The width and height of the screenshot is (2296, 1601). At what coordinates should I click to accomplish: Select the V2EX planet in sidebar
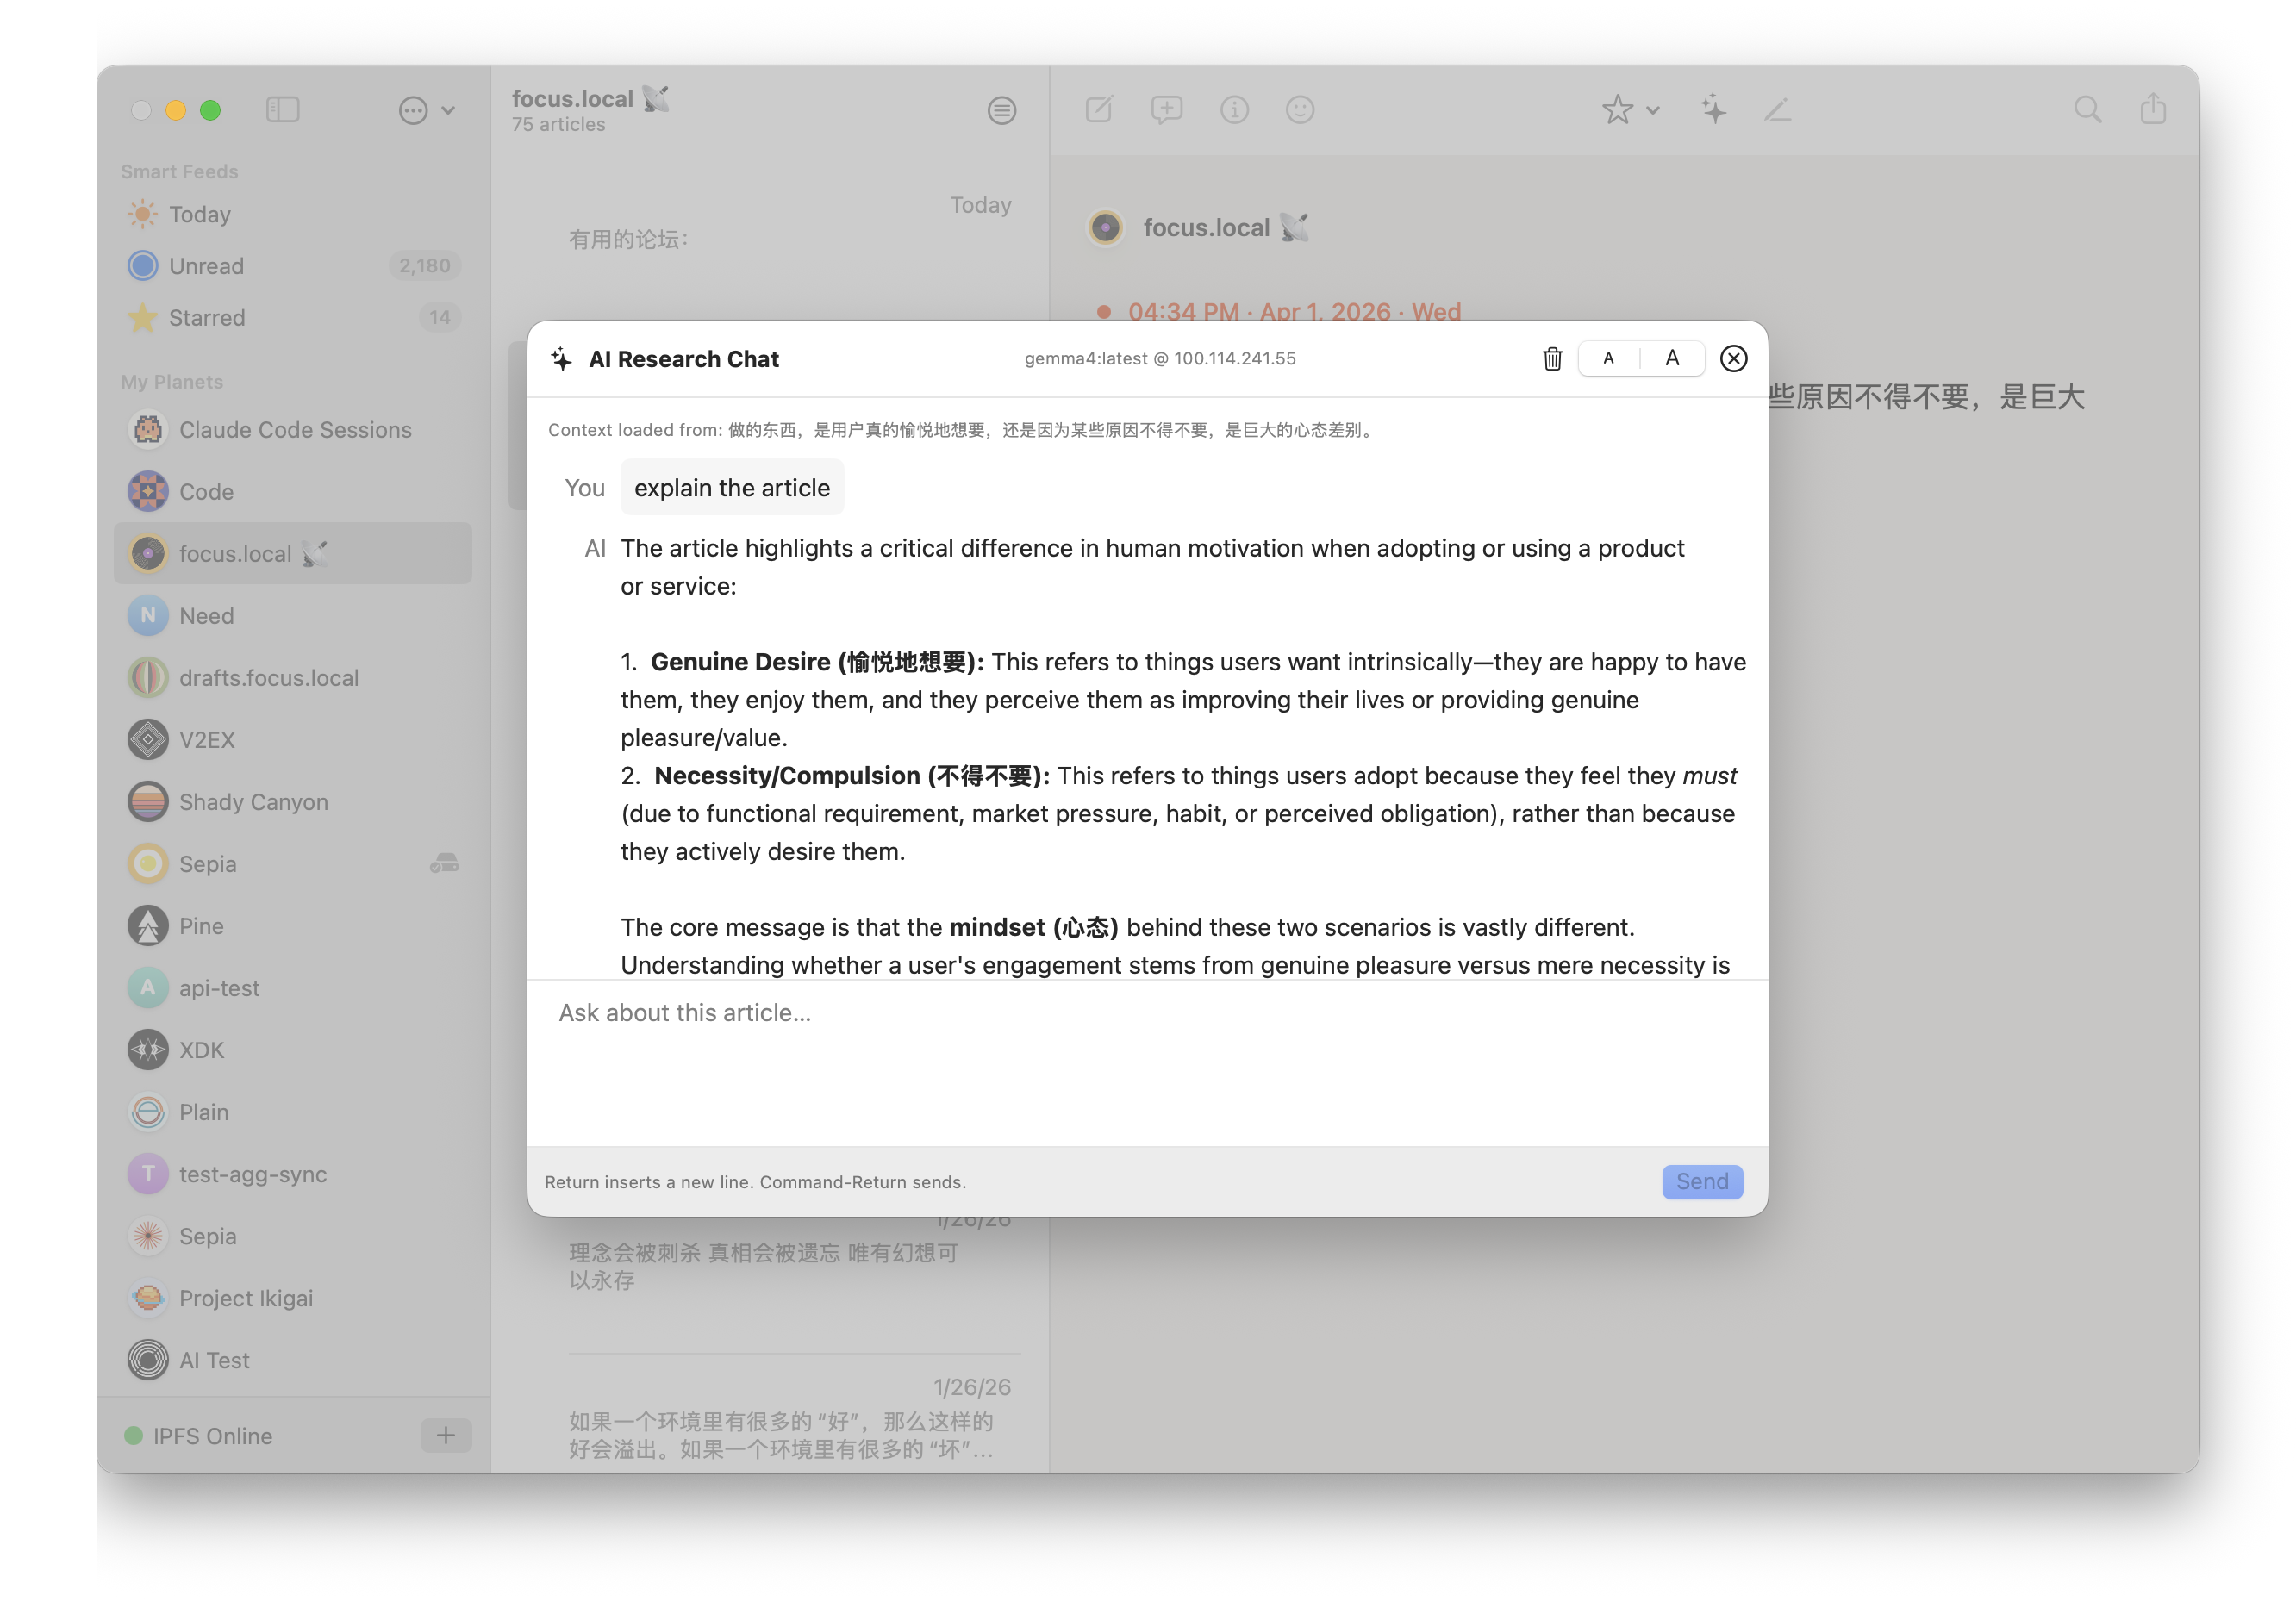pyautogui.click(x=207, y=740)
